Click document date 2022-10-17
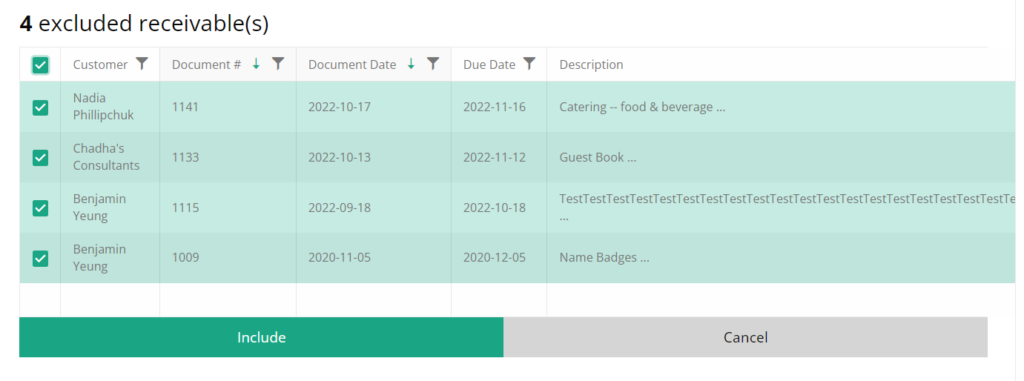This screenshot has width=1024, height=381. [x=340, y=107]
